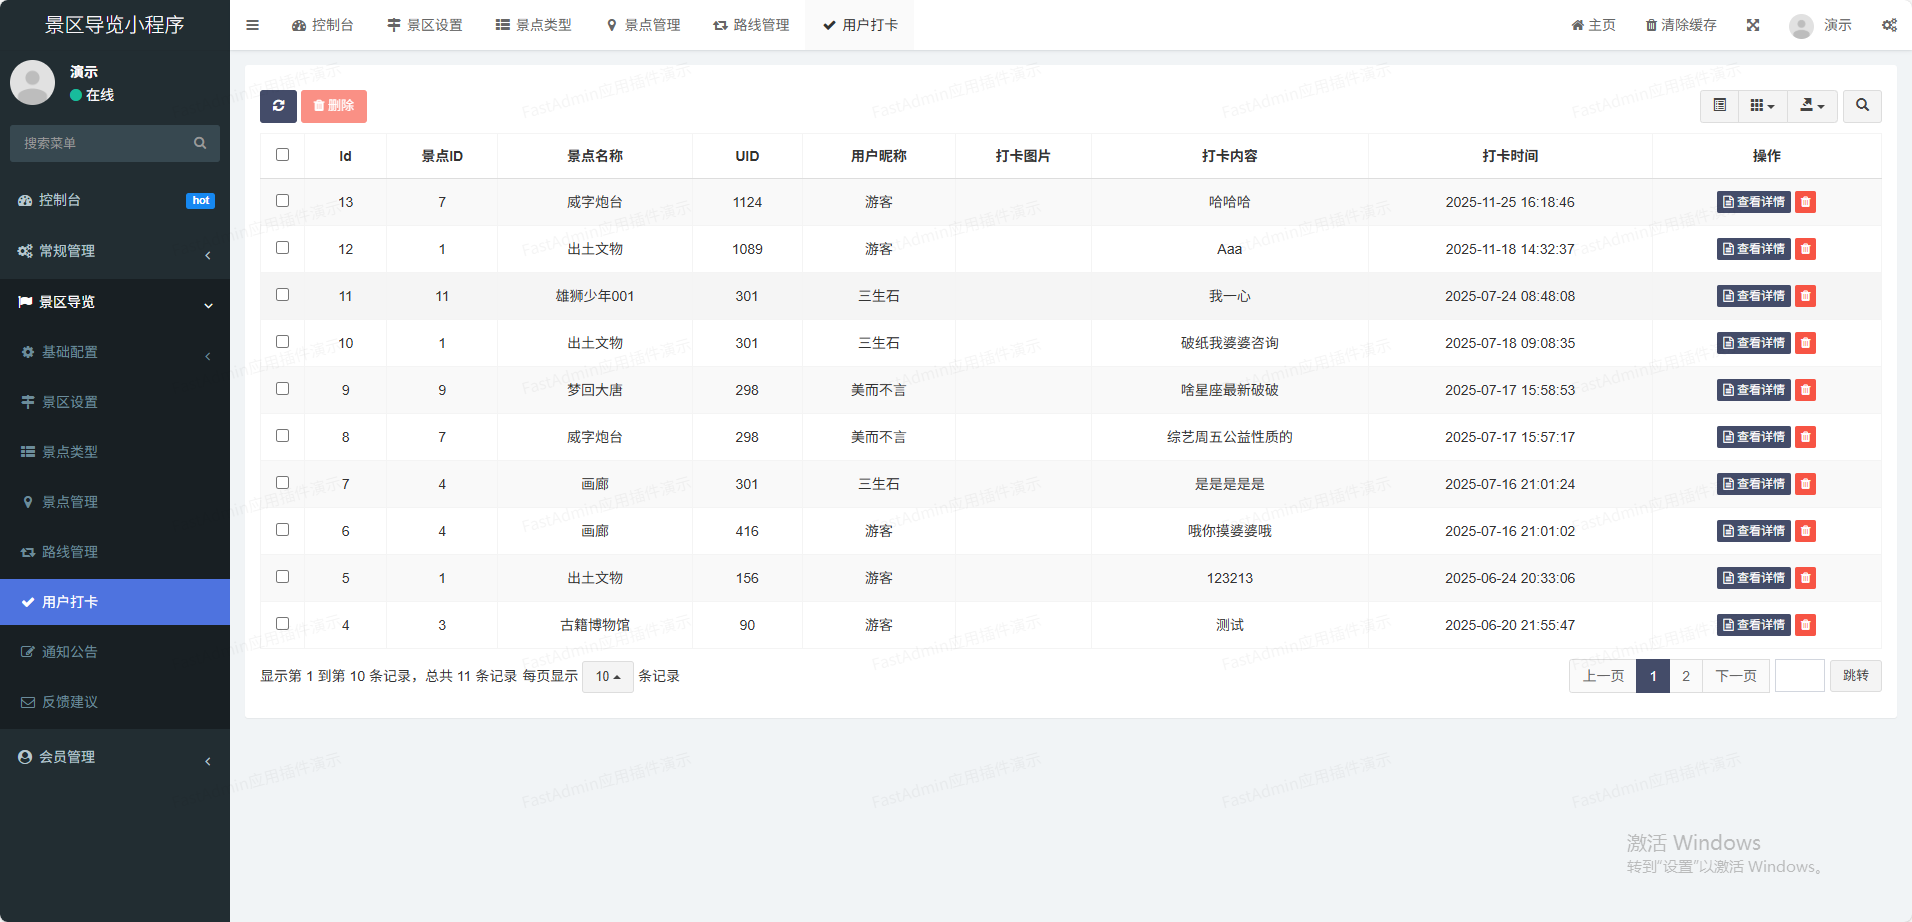This screenshot has width=1912, height=922.
Task: Open the settings gears icon top-right
Action: coord(1889,25)
